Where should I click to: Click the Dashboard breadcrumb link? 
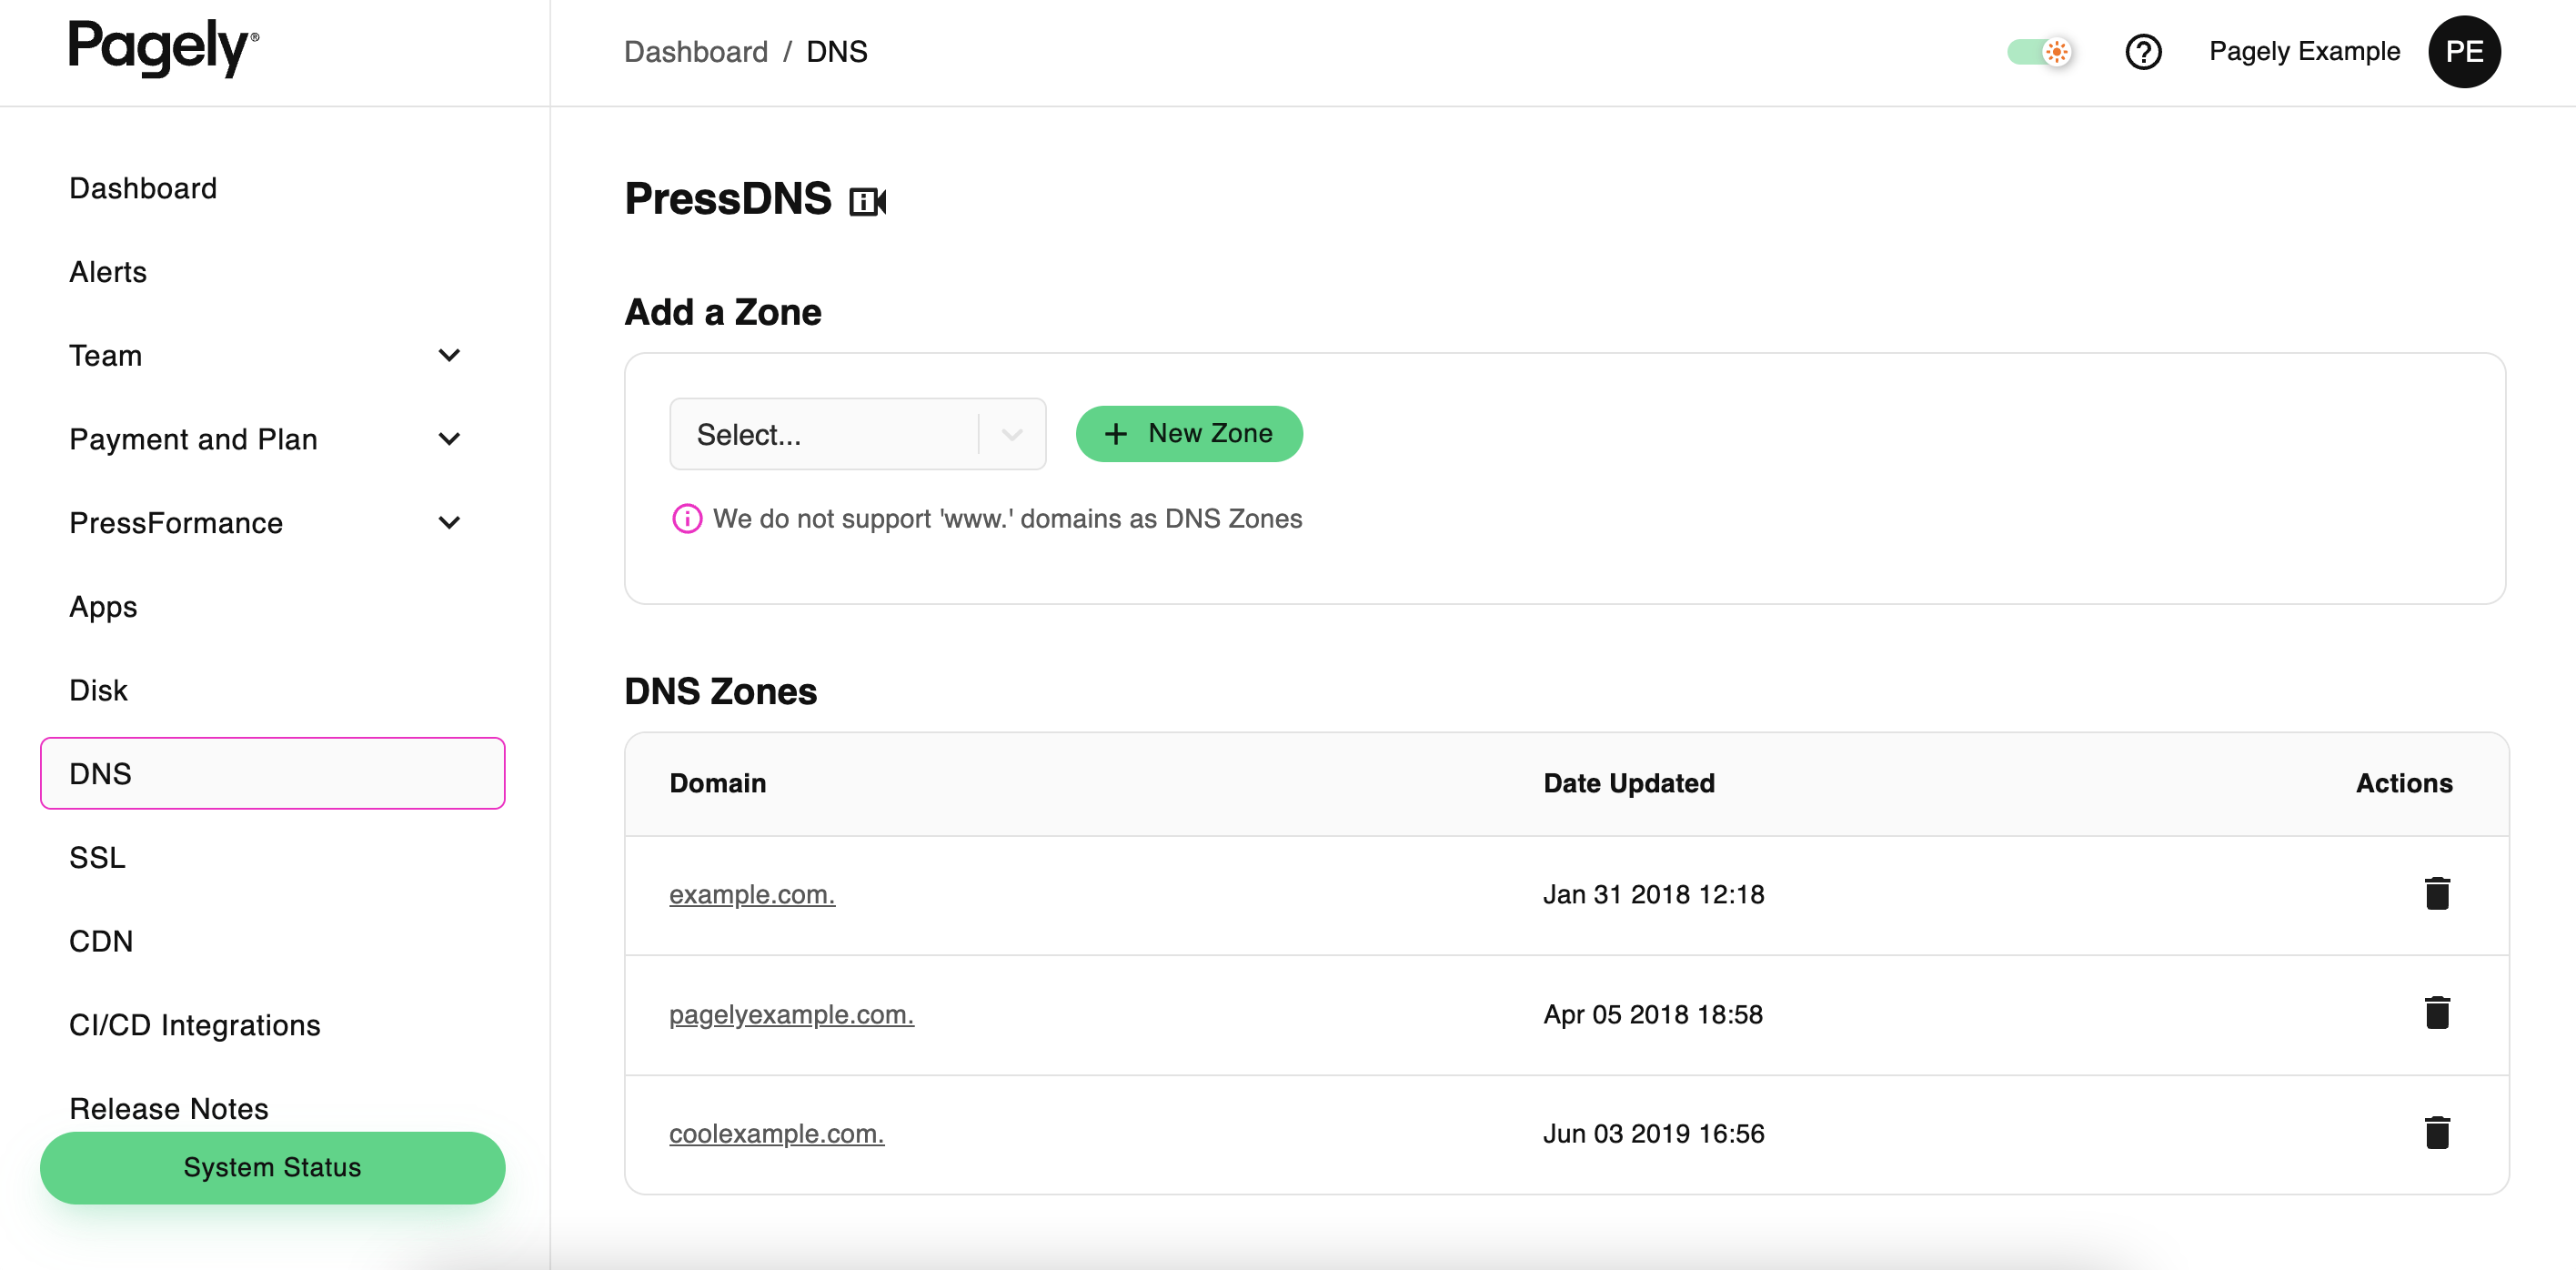[696, 52]
